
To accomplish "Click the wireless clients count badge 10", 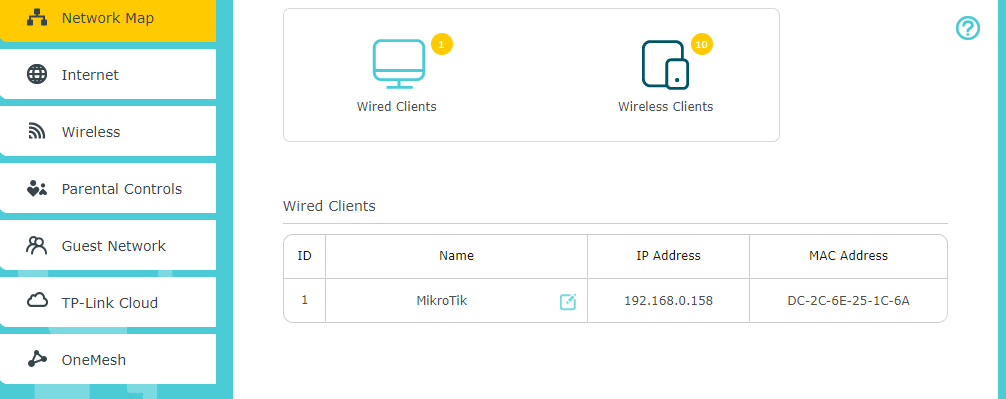I will coord(702,44).
